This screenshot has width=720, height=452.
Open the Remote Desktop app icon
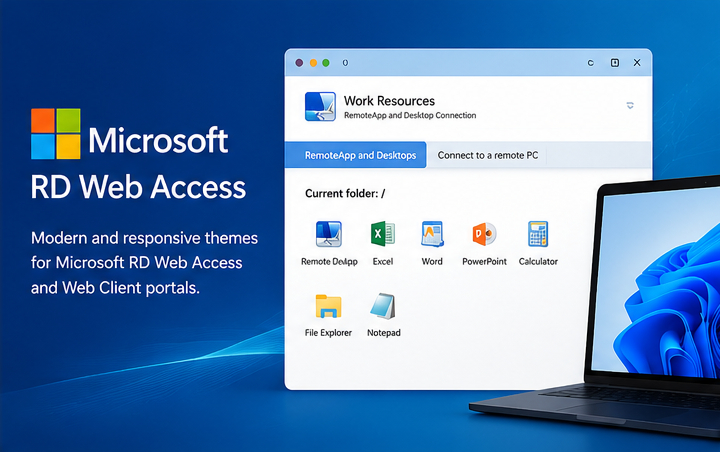pos(329,234)
